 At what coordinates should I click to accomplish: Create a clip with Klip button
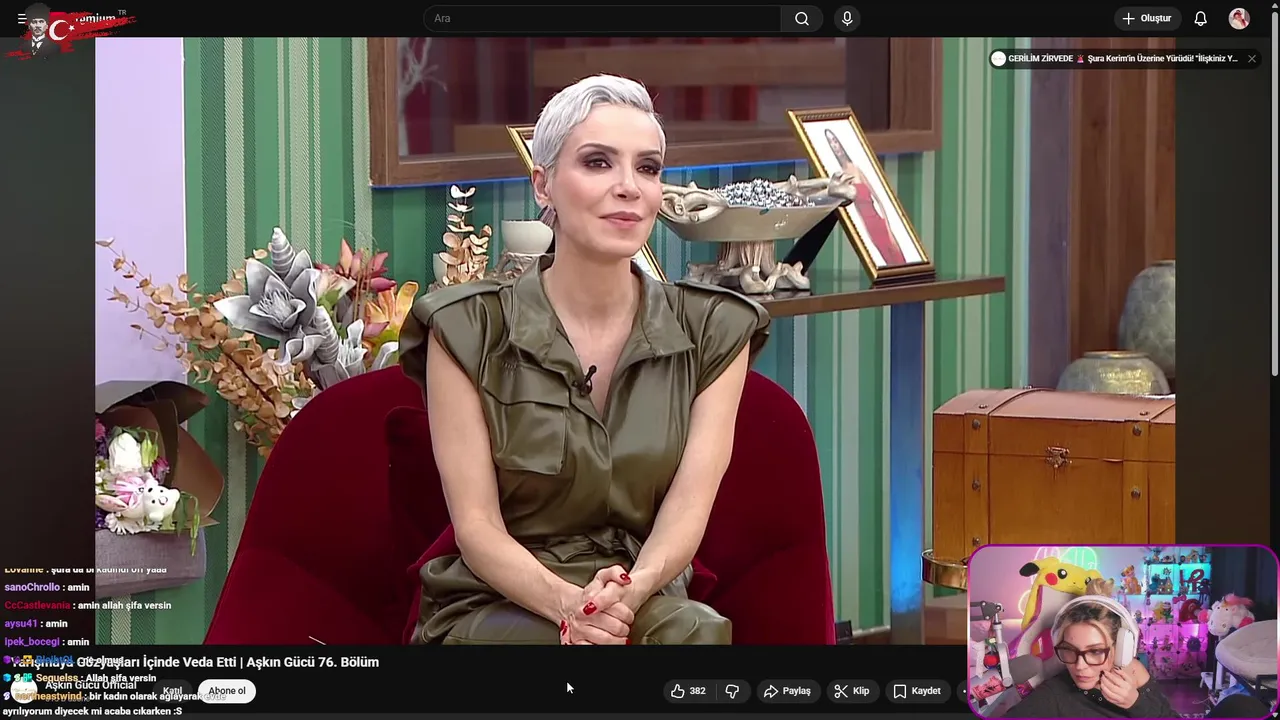852,691
